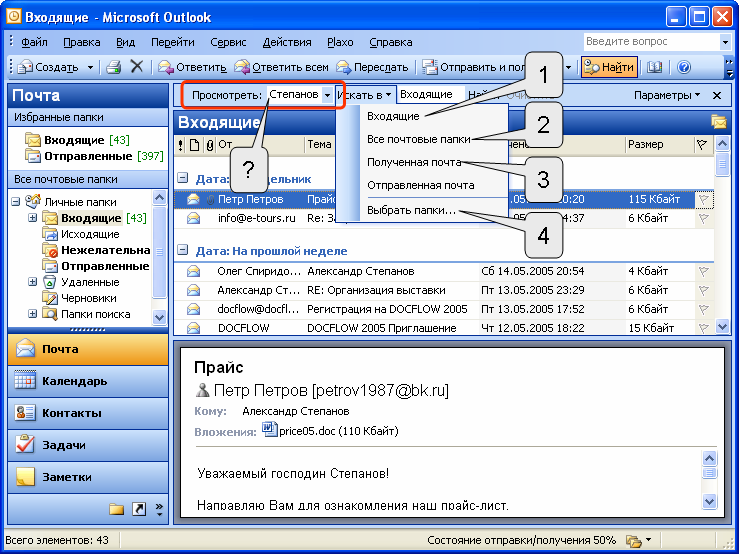This screenshot has width=739, height=554.
Task: Select the Удаленные folder
Action: coord(81,282)
